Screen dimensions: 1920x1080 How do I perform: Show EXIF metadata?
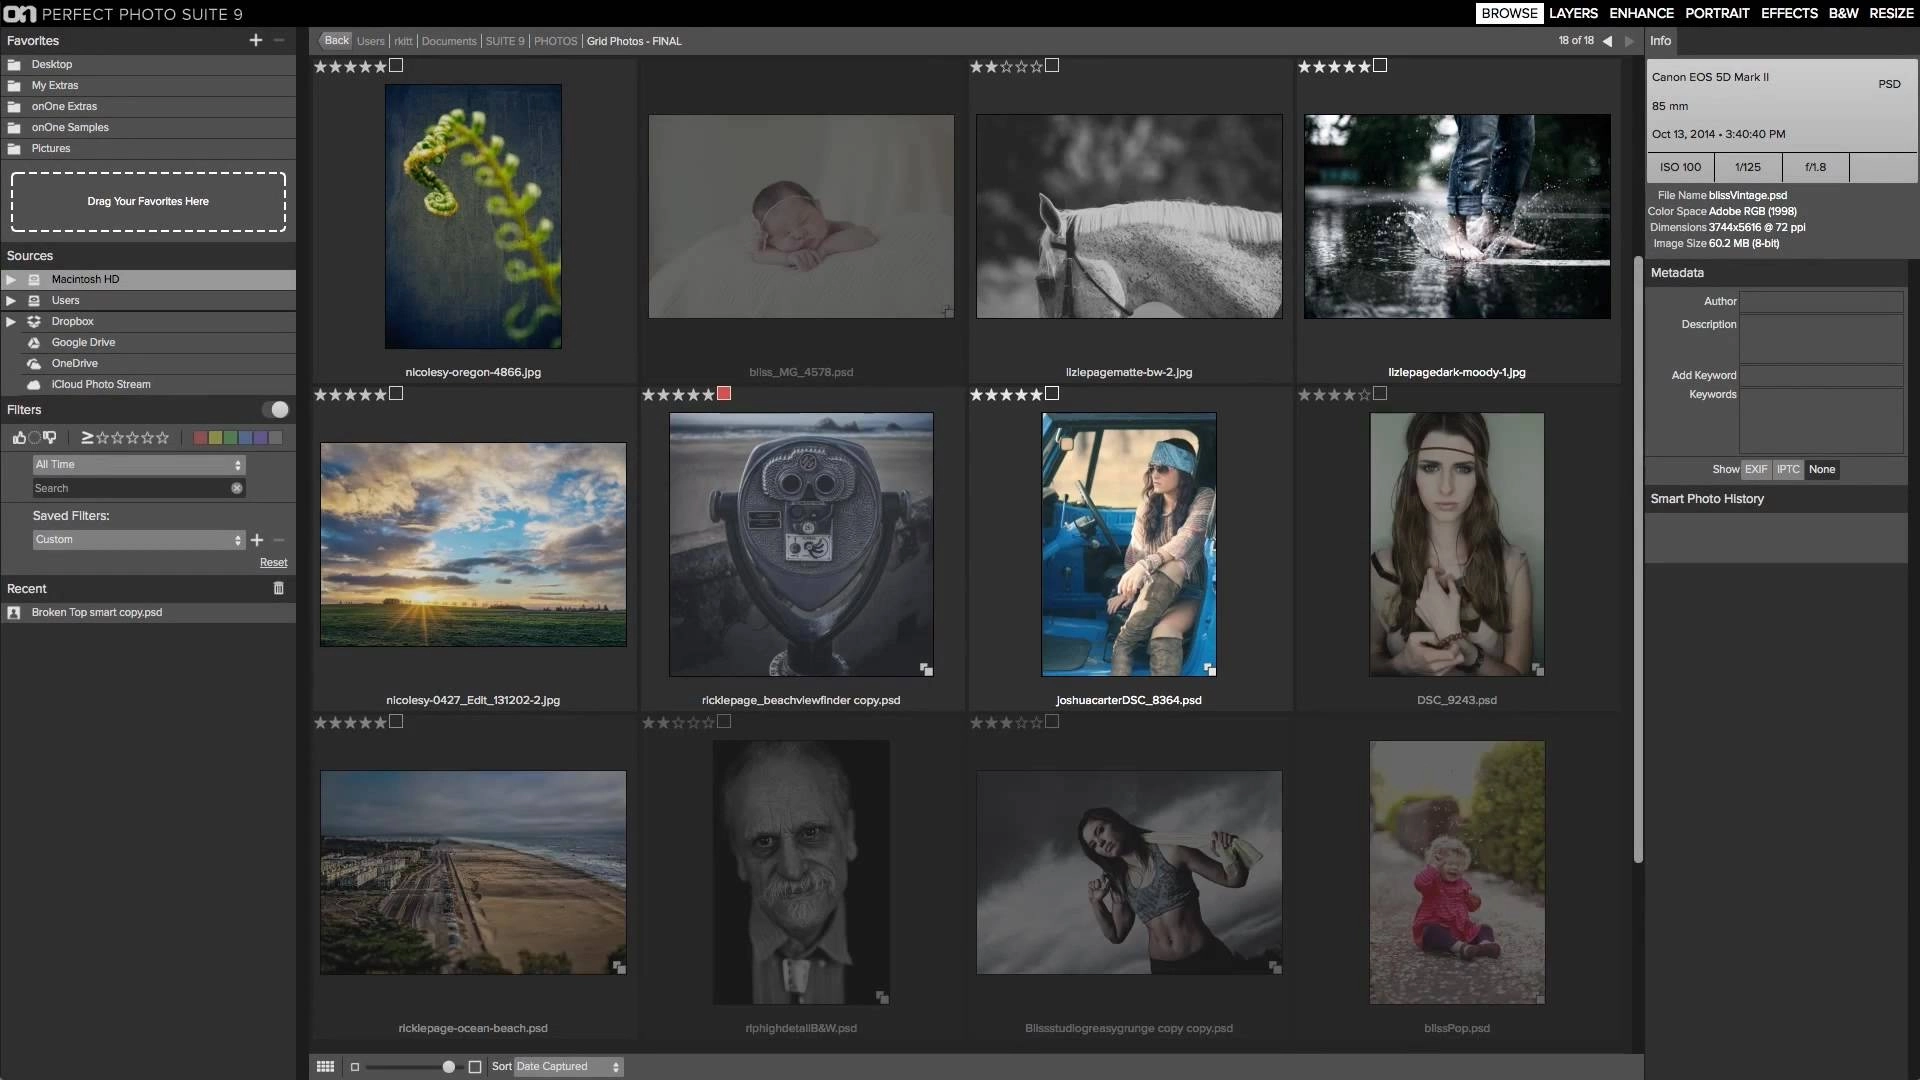click(x=1756, y=469)
